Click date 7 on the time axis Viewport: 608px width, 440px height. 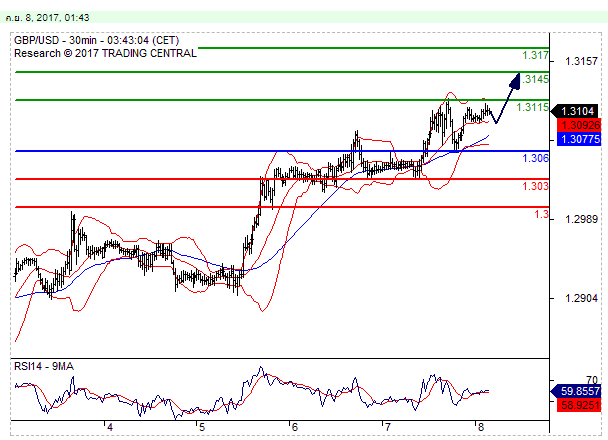387,427
